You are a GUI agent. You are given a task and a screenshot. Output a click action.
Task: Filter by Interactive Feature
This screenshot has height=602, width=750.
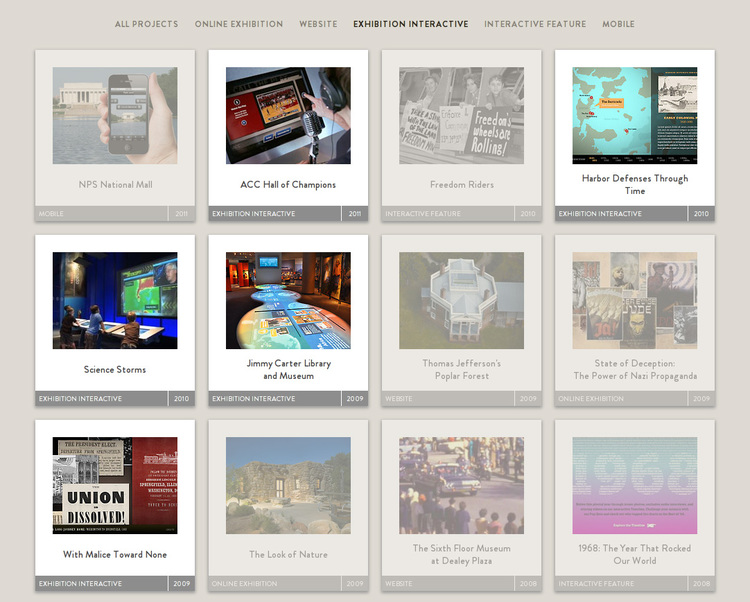pyautogui.click(x=535, y=24)
